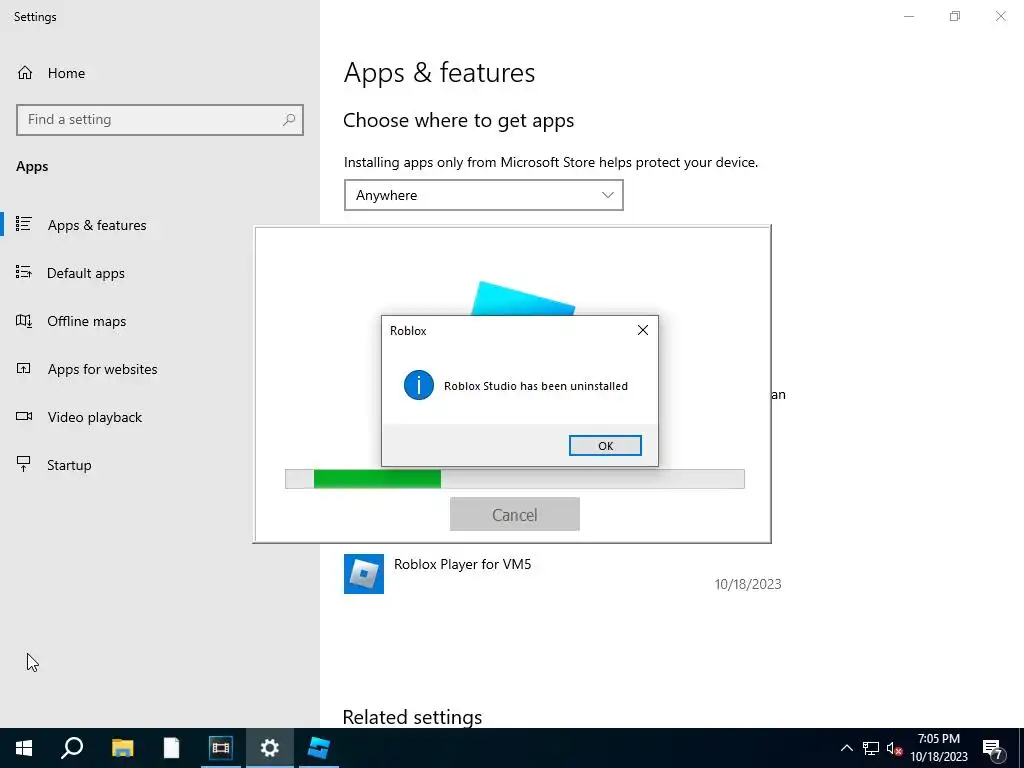
Task: Select Apps & features in the sidebar
Action: click(97, 225)
